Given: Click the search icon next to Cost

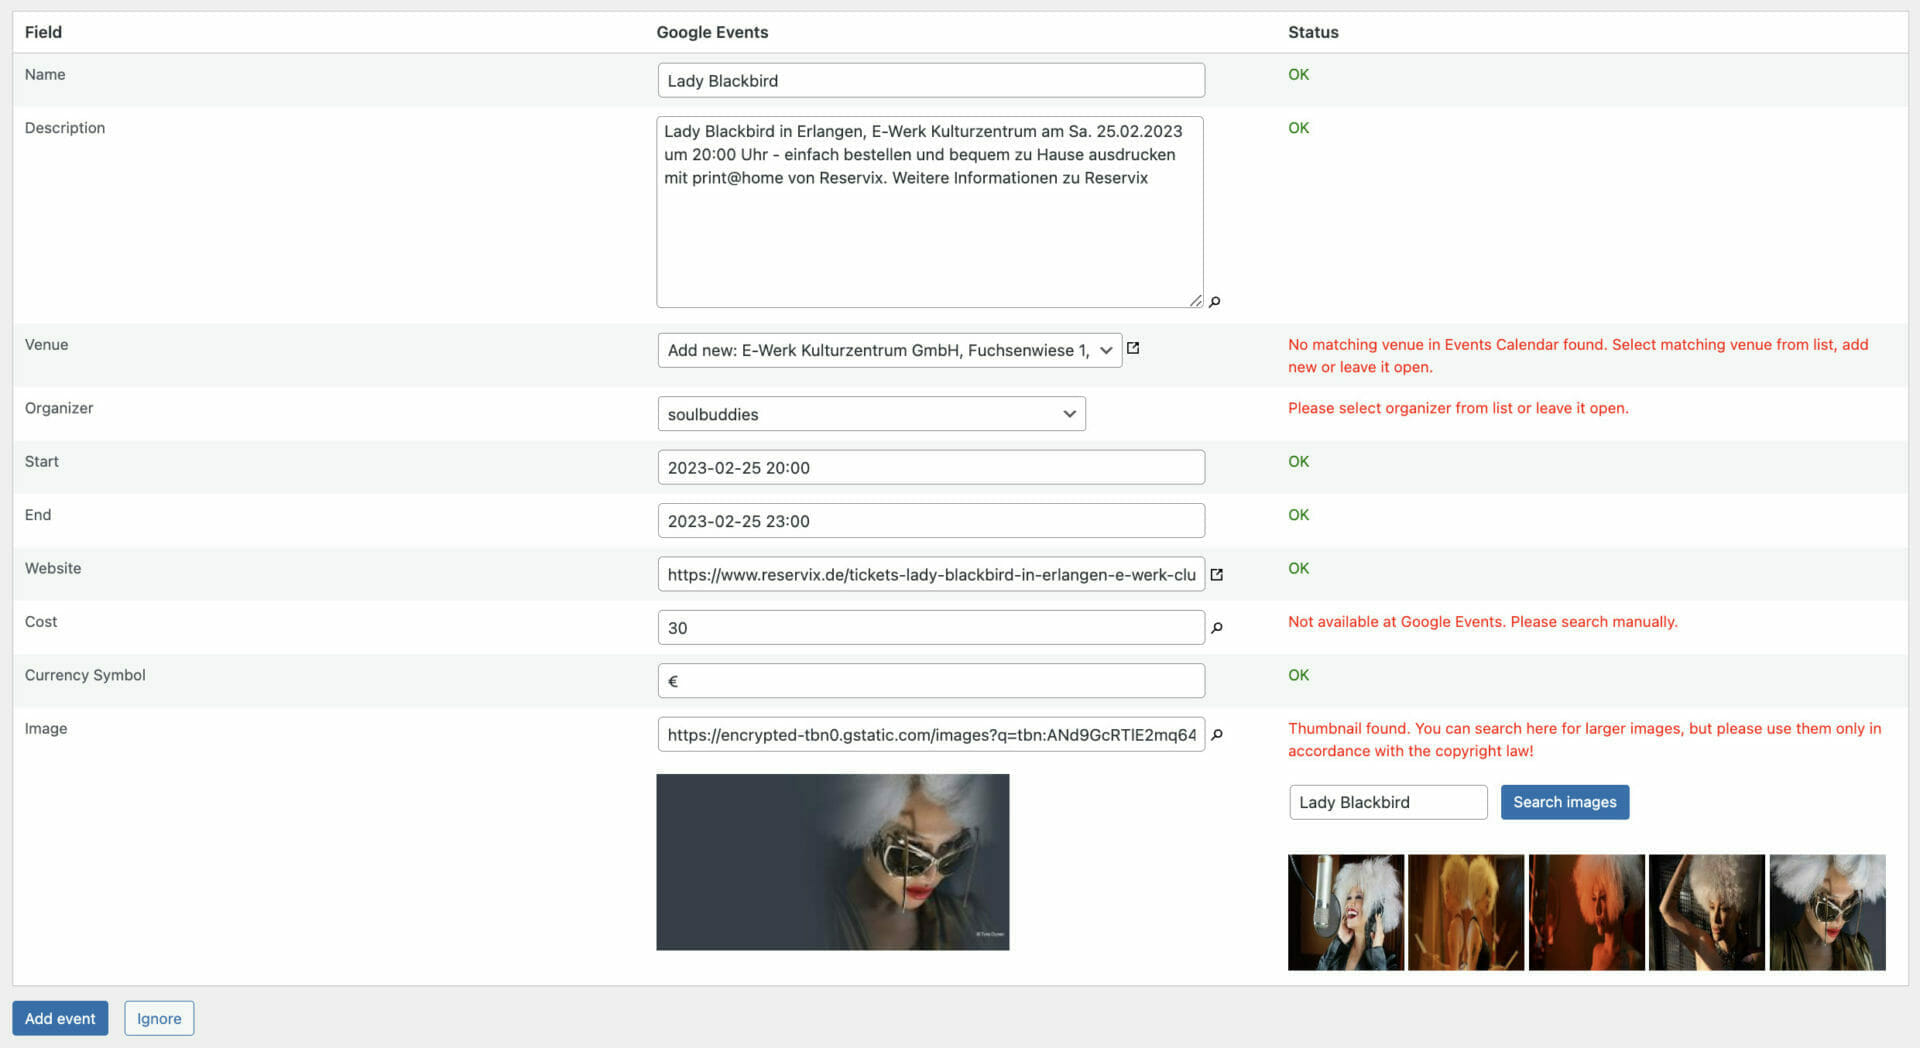Looking at the screenshot, I should 1216,628.
